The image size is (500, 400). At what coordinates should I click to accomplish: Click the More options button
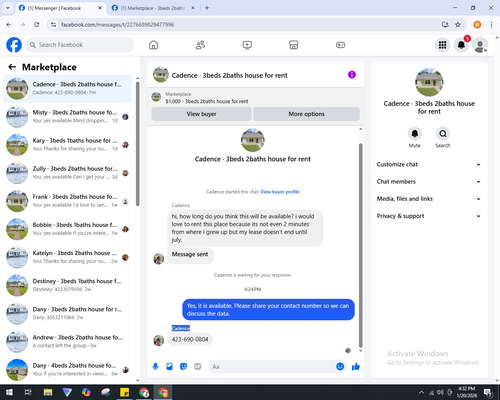pyautogui.click(x=306, y=114)
